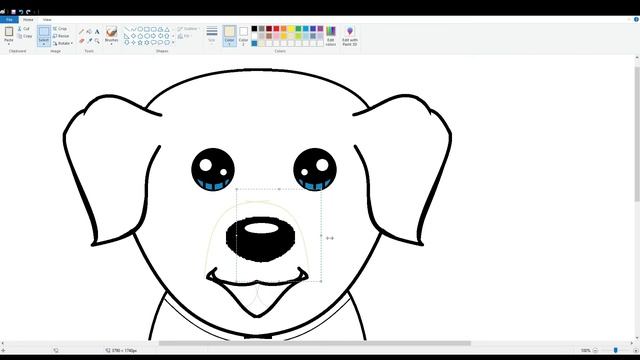Select the Eraser tool
This screenshot has width=640, height=360.
point(82,41)
